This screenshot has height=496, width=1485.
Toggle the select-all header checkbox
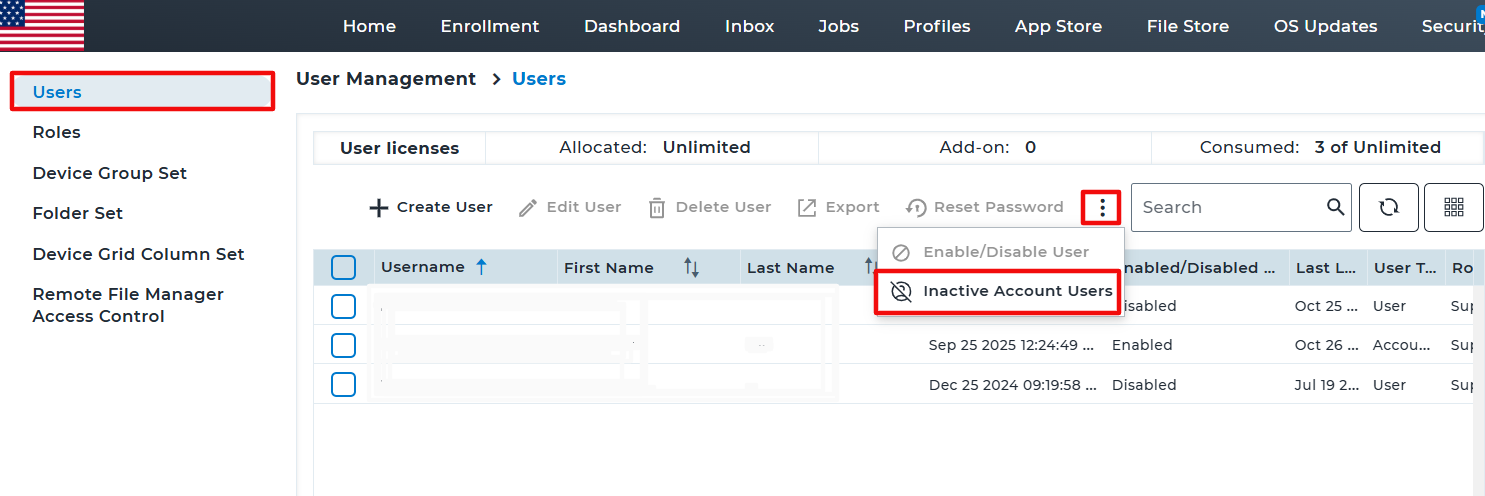pyautogui.click(x=343, y=267)
